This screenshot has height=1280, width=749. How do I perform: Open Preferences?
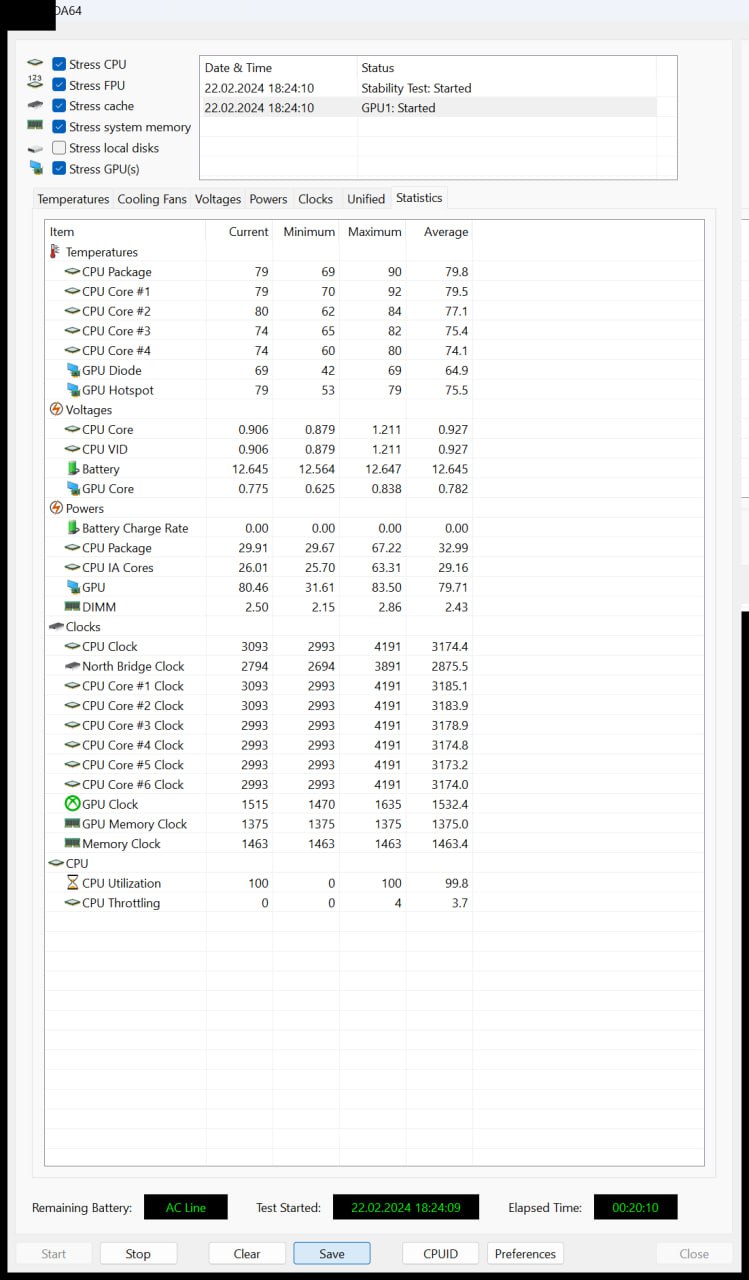point(525,1254)
